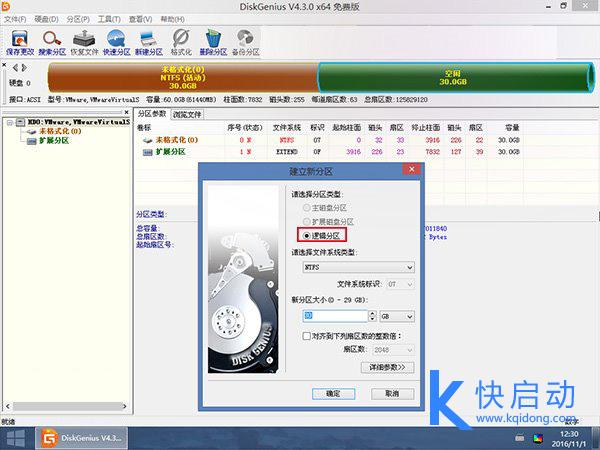600x450 pixels.
Task: Close the left tree panel
Action: pyautogui.click(x=127, y=112)
